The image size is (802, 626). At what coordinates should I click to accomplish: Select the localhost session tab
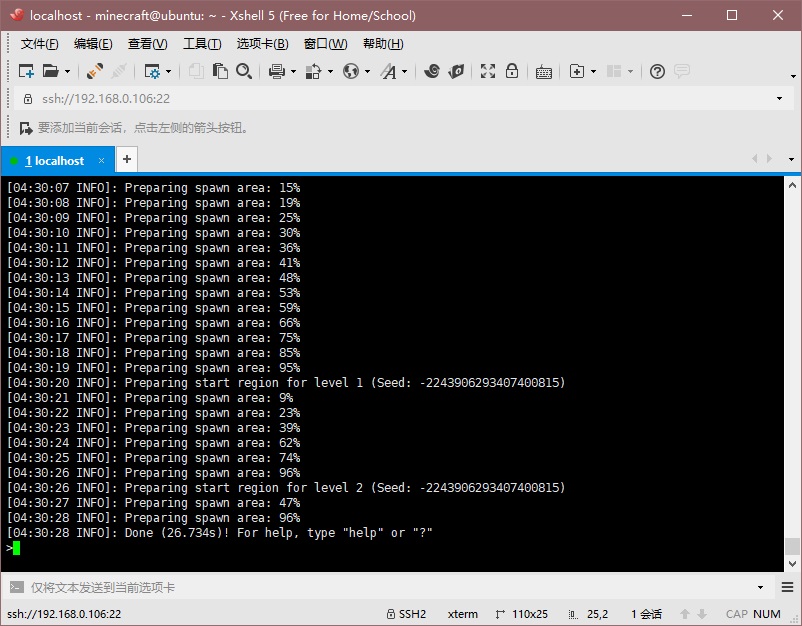click(x=55, y=160)
